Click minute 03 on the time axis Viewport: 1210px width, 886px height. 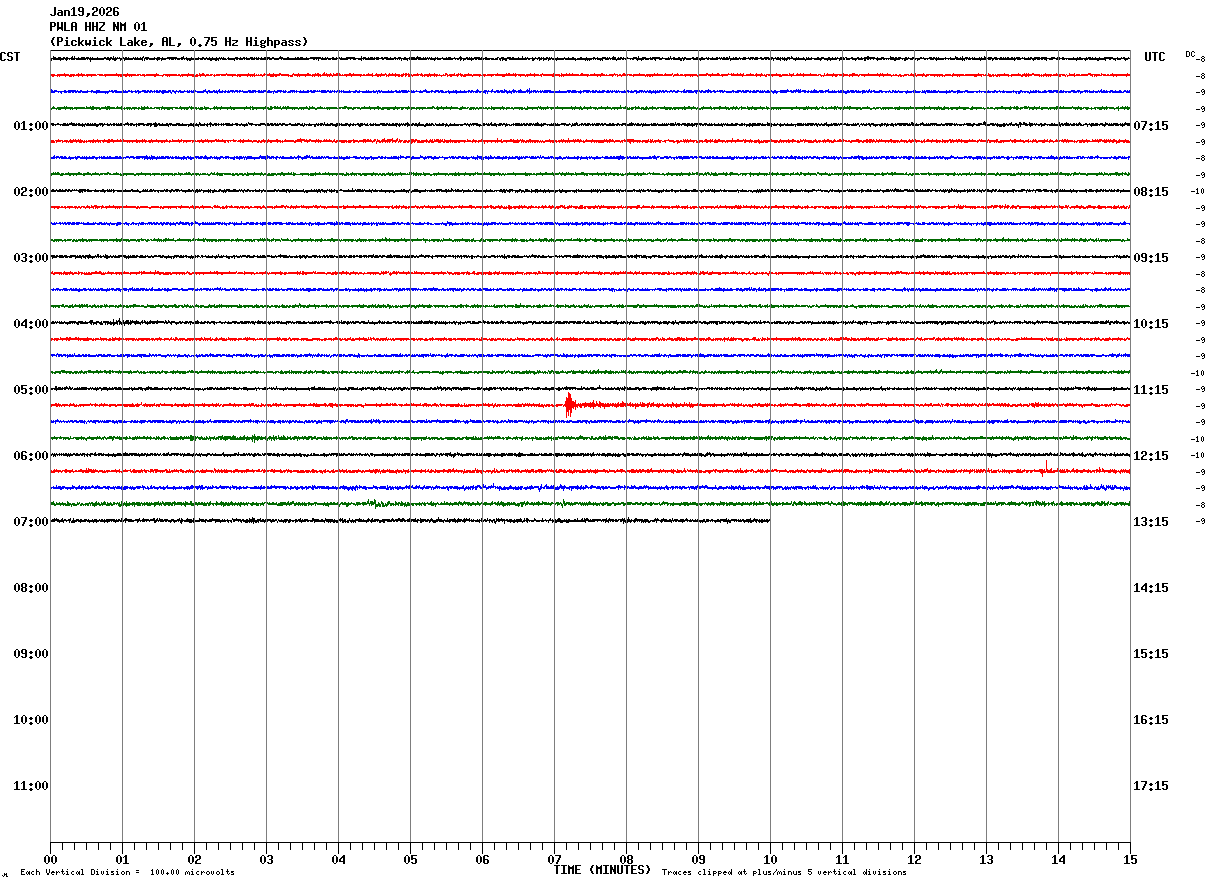coord(266,859)
